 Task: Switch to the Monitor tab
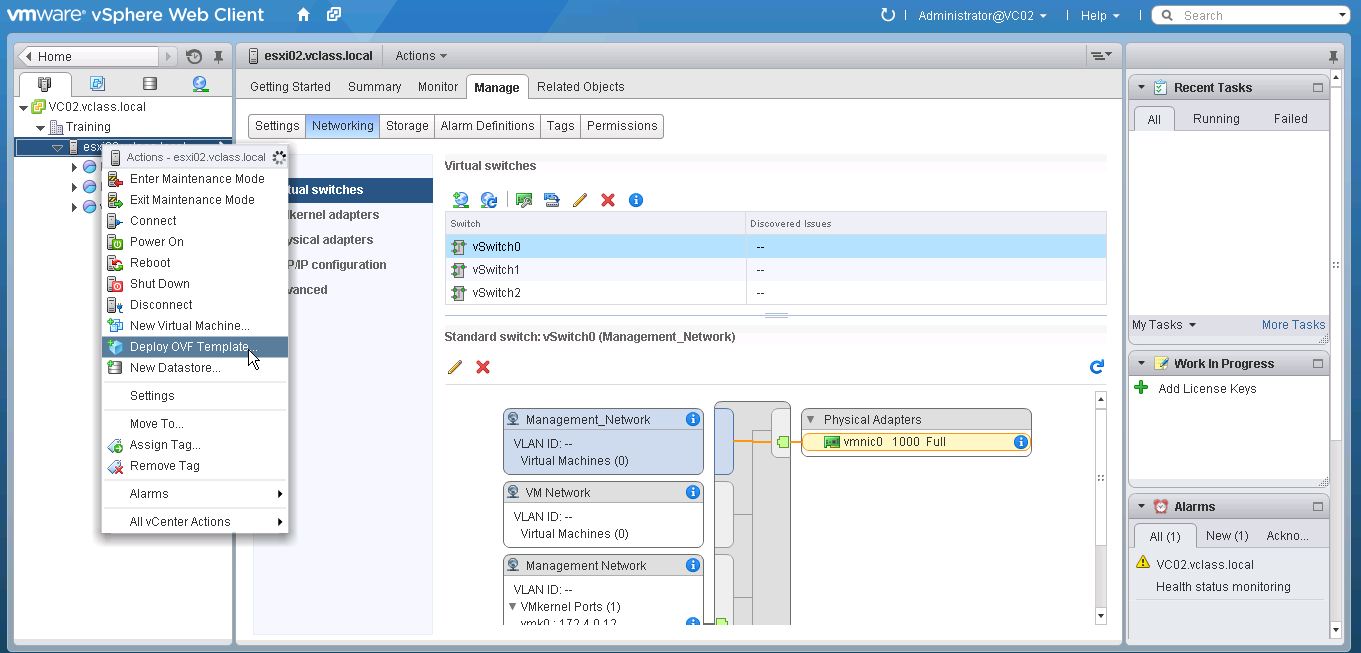click(438, 87)
